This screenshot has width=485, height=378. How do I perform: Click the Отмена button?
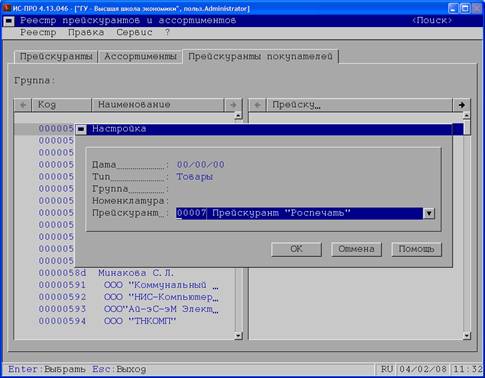click(356, 249)
